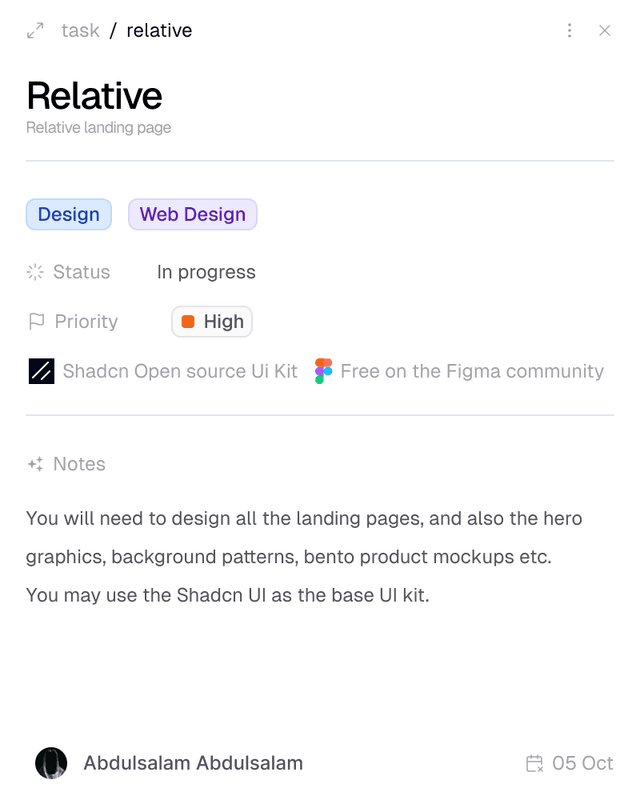The width and height of the screenshot is (640, 800).
Task: Click the sparkle icon beside Notes
Action: pos(34,464)
